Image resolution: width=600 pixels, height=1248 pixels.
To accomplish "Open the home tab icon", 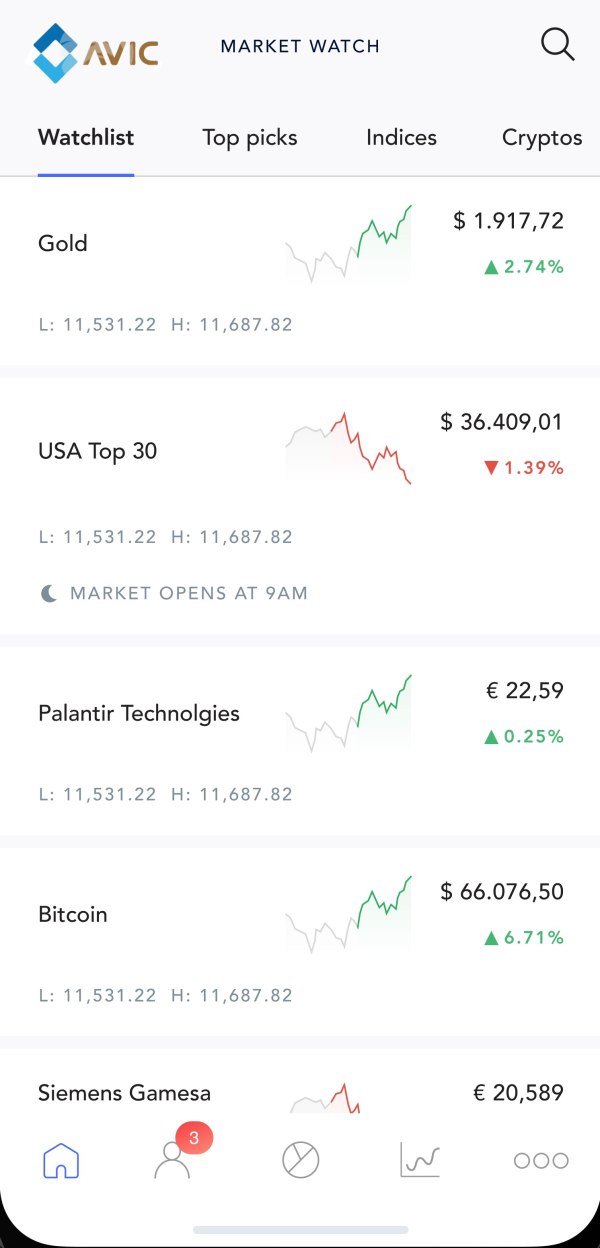I will (x=61, y=1160).
